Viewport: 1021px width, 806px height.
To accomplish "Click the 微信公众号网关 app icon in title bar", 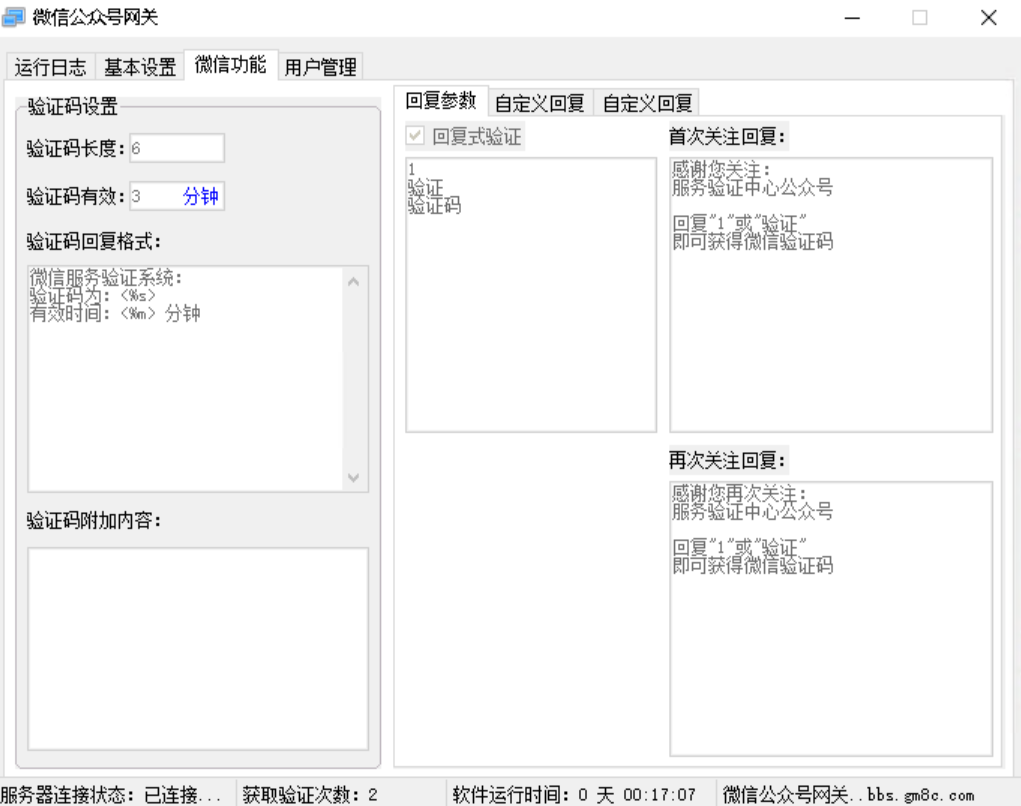I will (14, 17).
